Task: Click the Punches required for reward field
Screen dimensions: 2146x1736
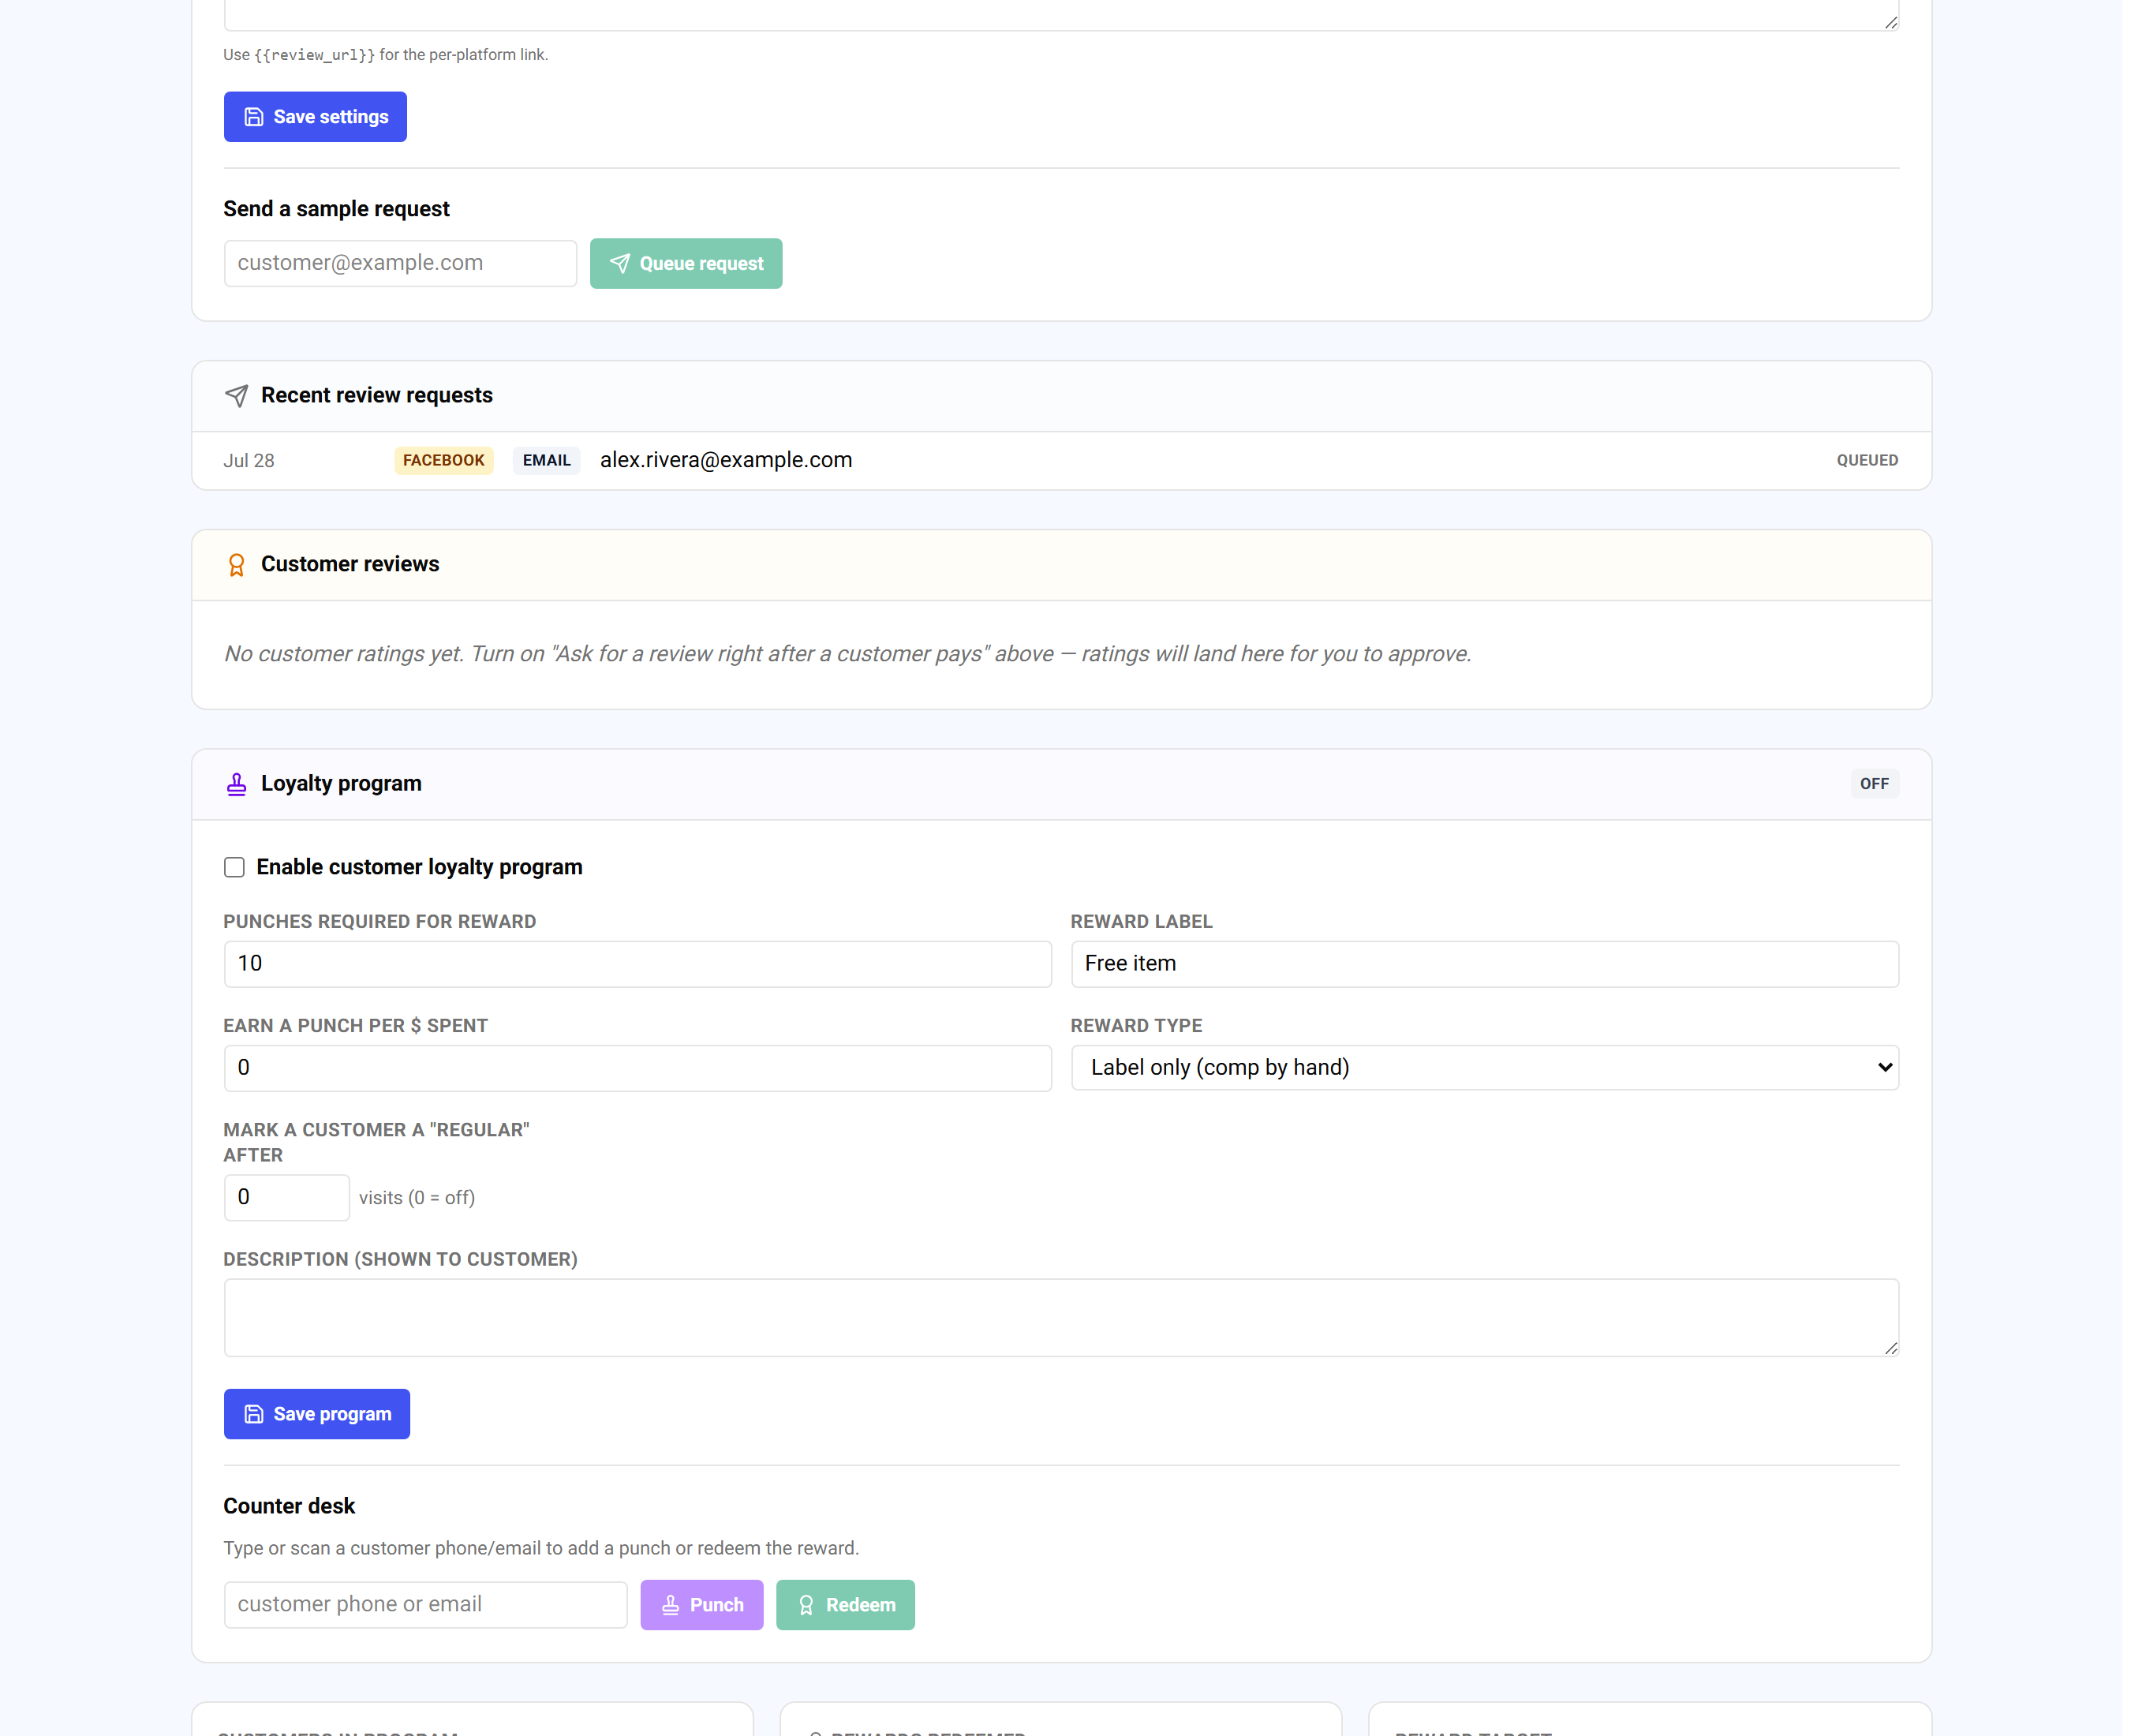Action: [637, 964]
